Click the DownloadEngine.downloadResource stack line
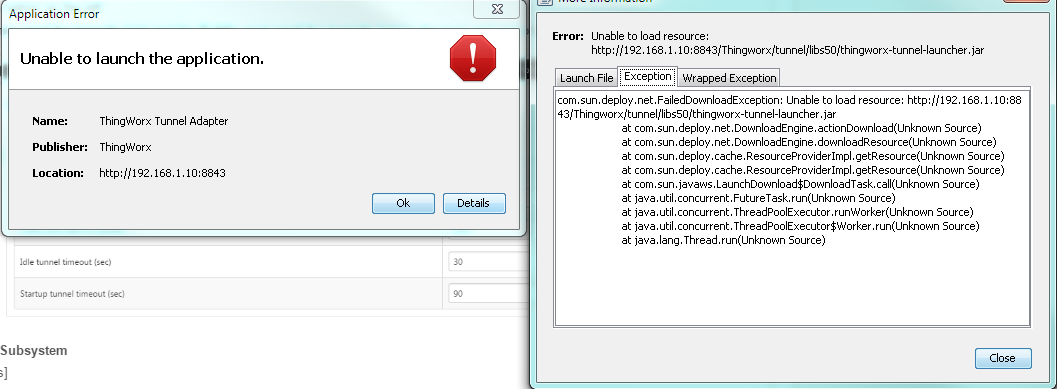Viewport: 1057px width, 389px height. click(809, 142)
